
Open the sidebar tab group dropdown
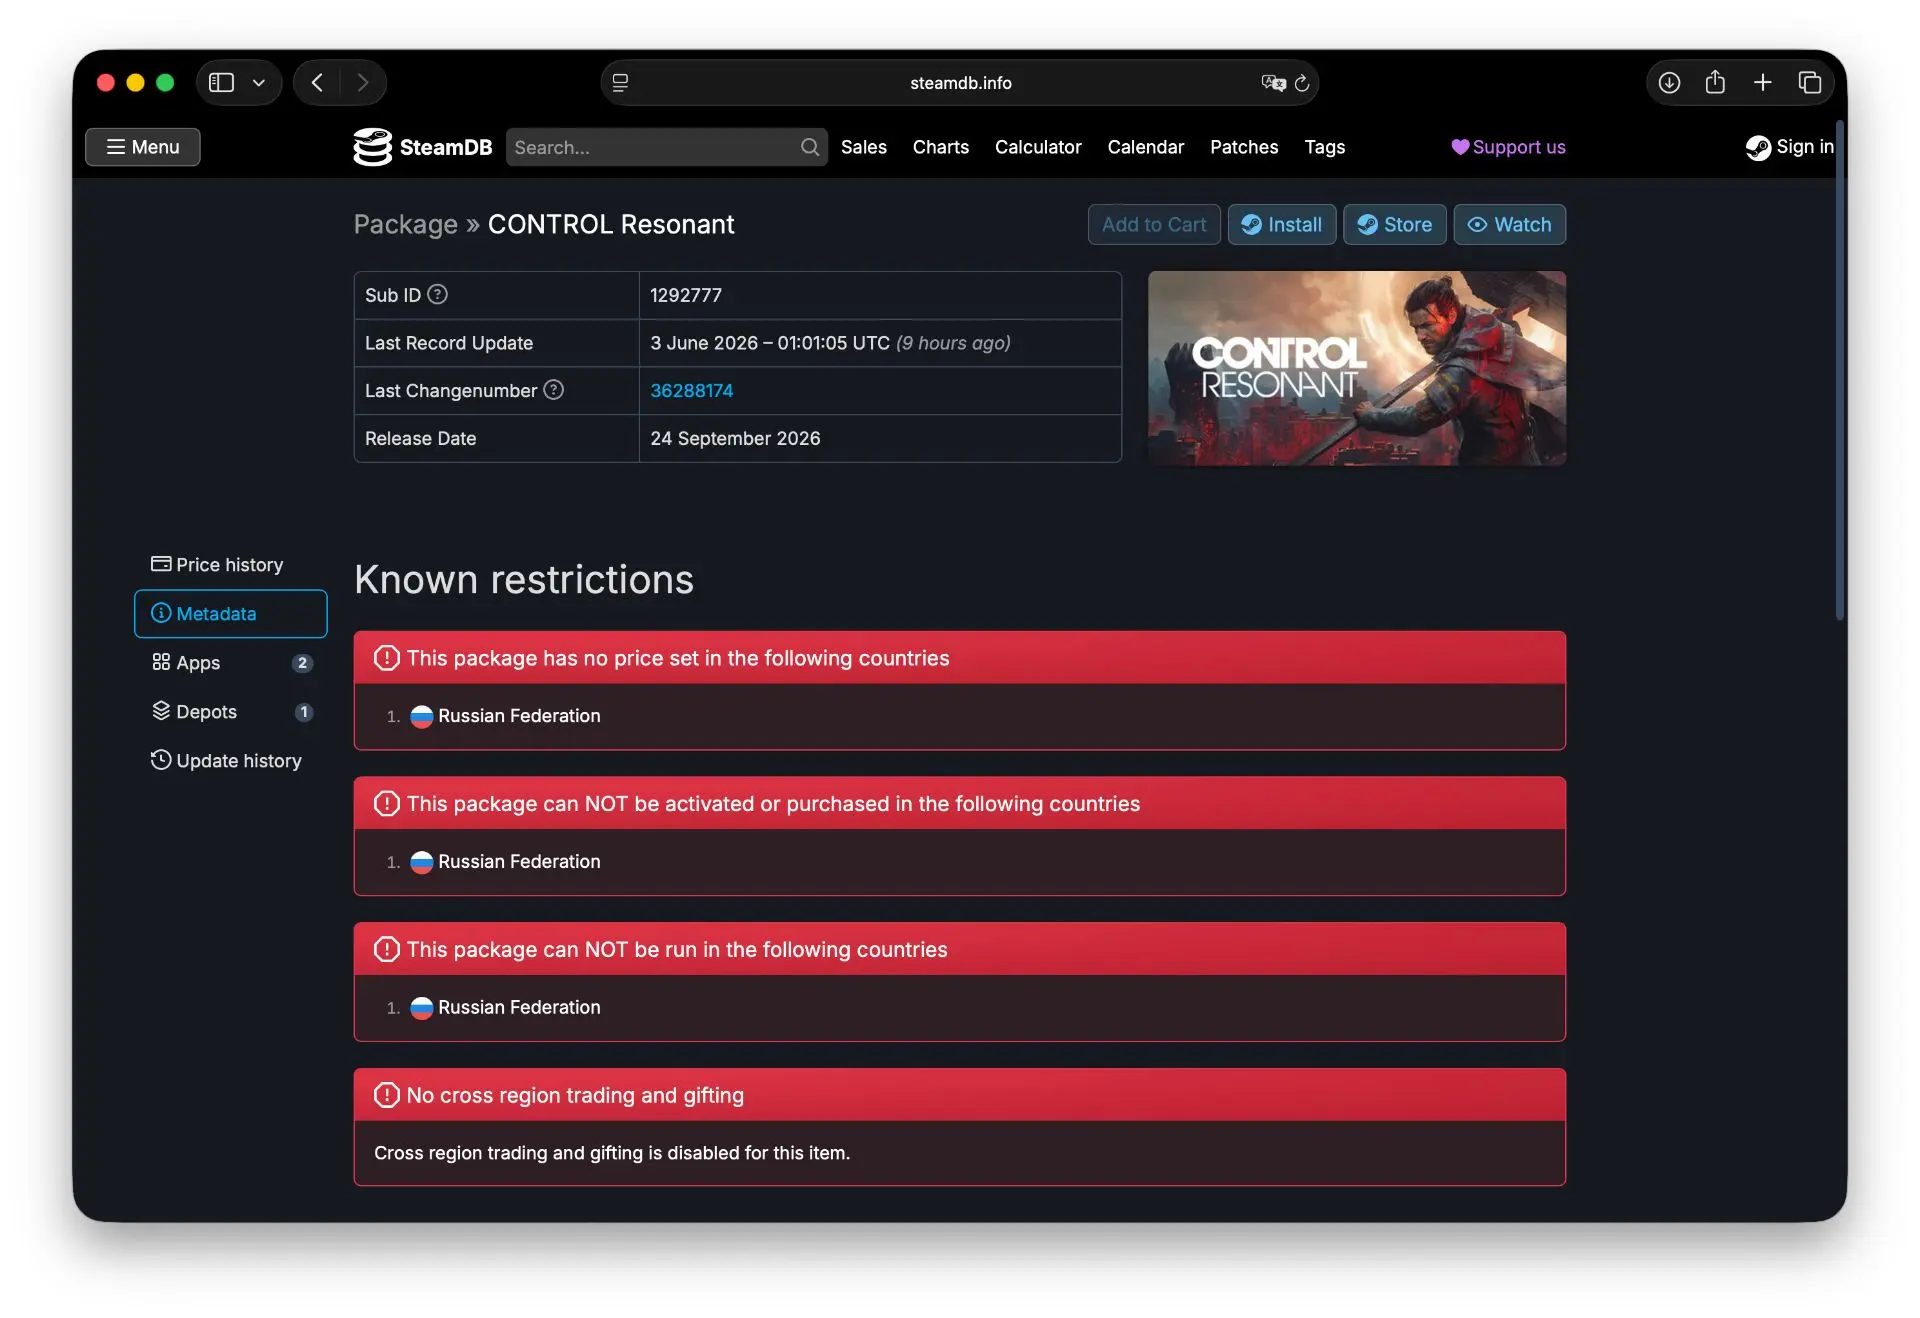pyautogui.click(x=259, y=83)
